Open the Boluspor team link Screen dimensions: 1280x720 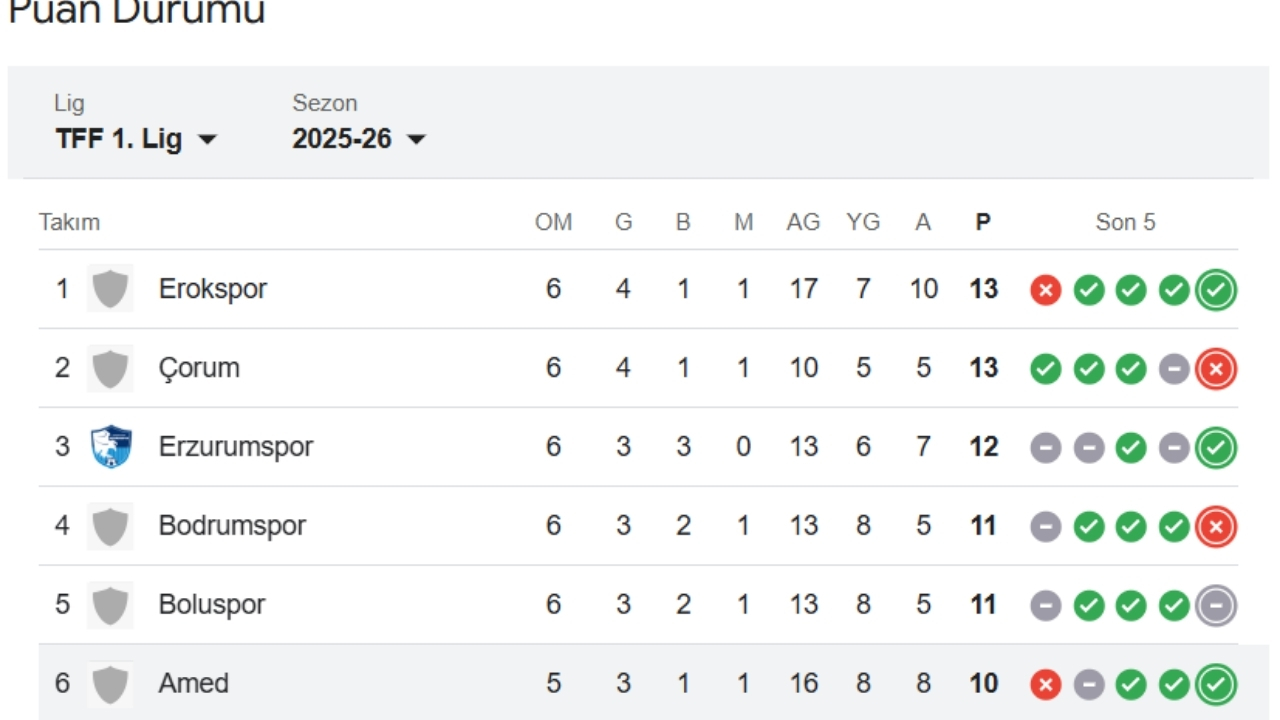pos(212,605)
